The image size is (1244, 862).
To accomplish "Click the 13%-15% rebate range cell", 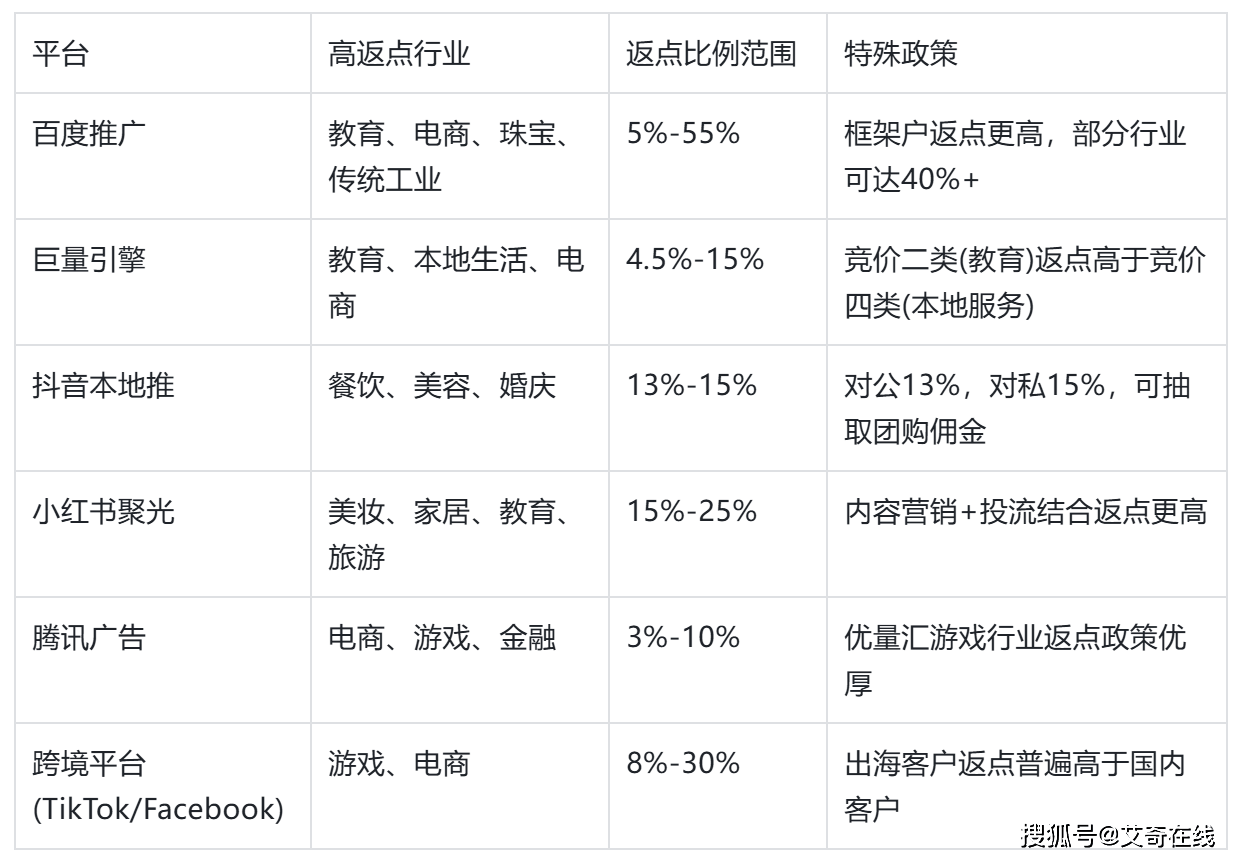I will click(691, 386).
